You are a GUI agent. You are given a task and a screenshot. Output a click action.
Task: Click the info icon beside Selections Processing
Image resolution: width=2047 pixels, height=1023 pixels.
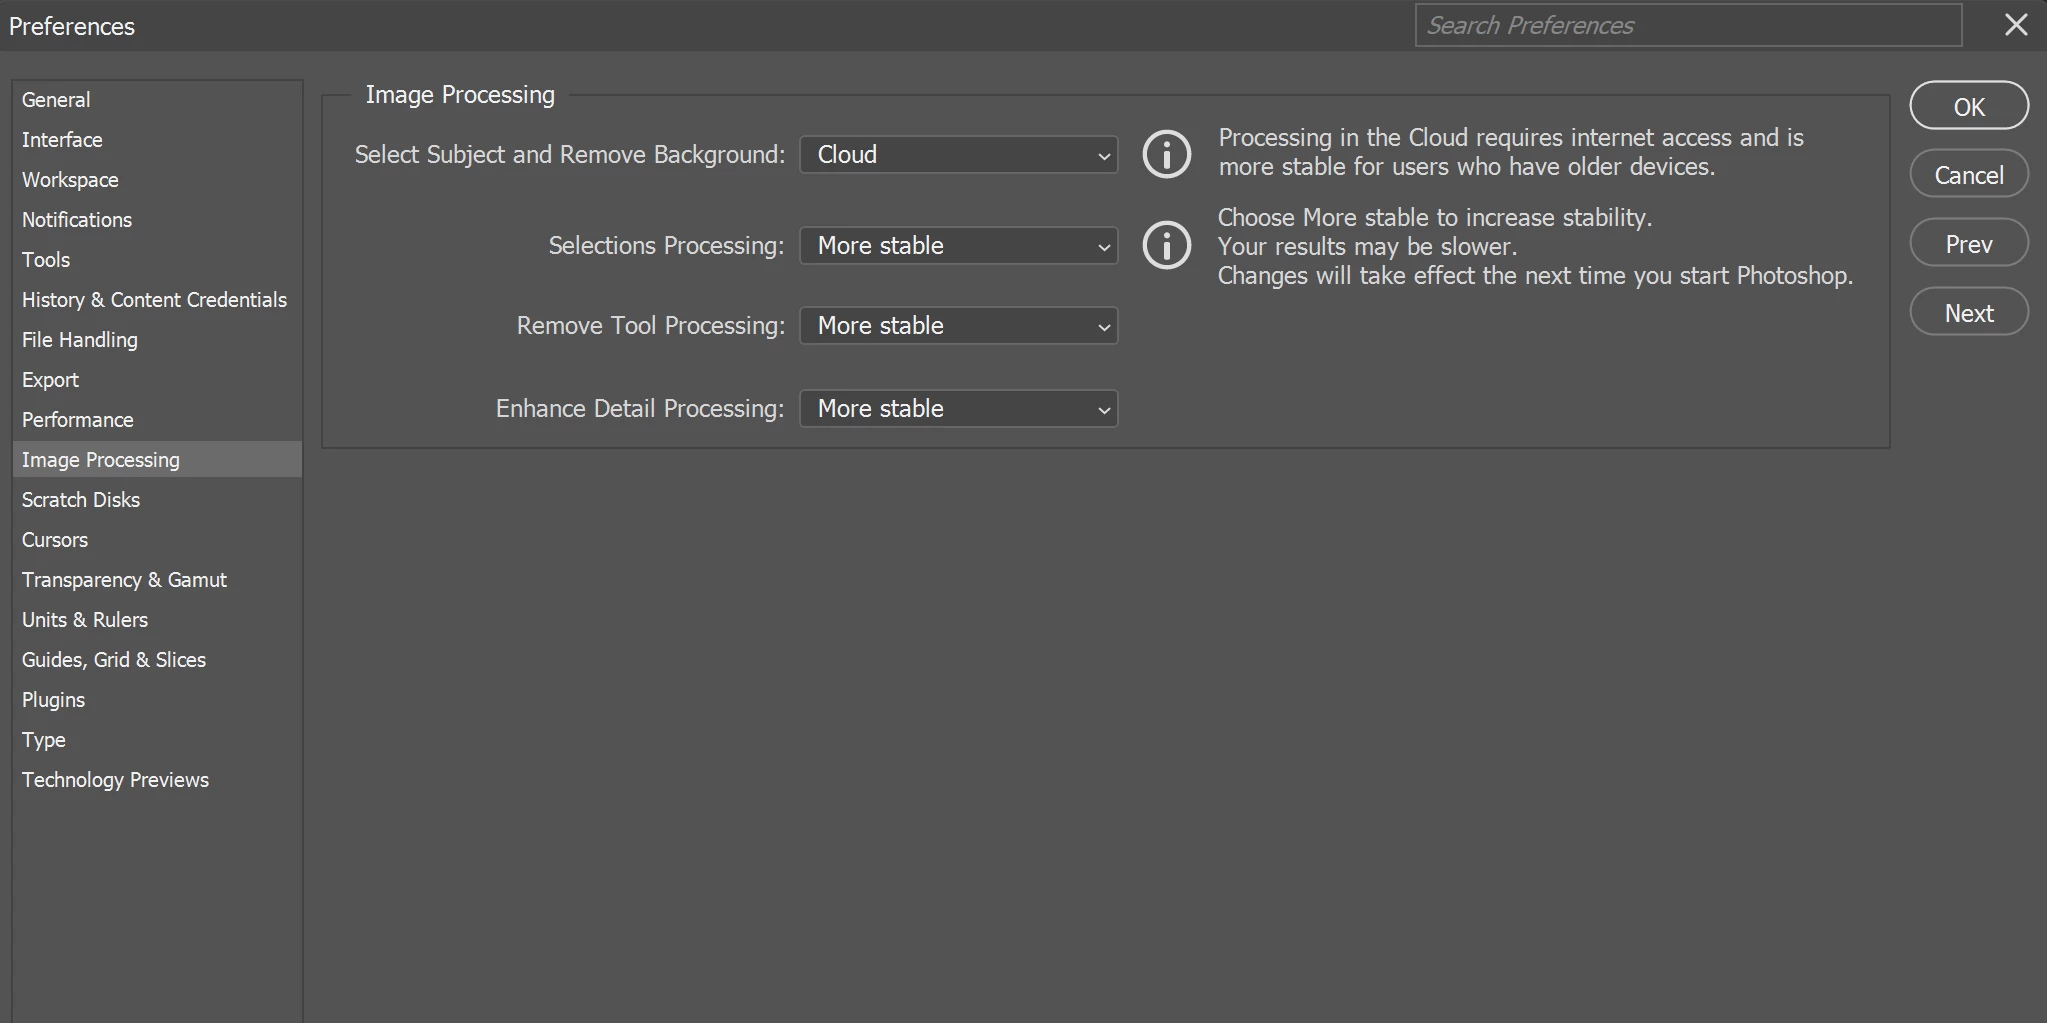tap(1166, 245)
